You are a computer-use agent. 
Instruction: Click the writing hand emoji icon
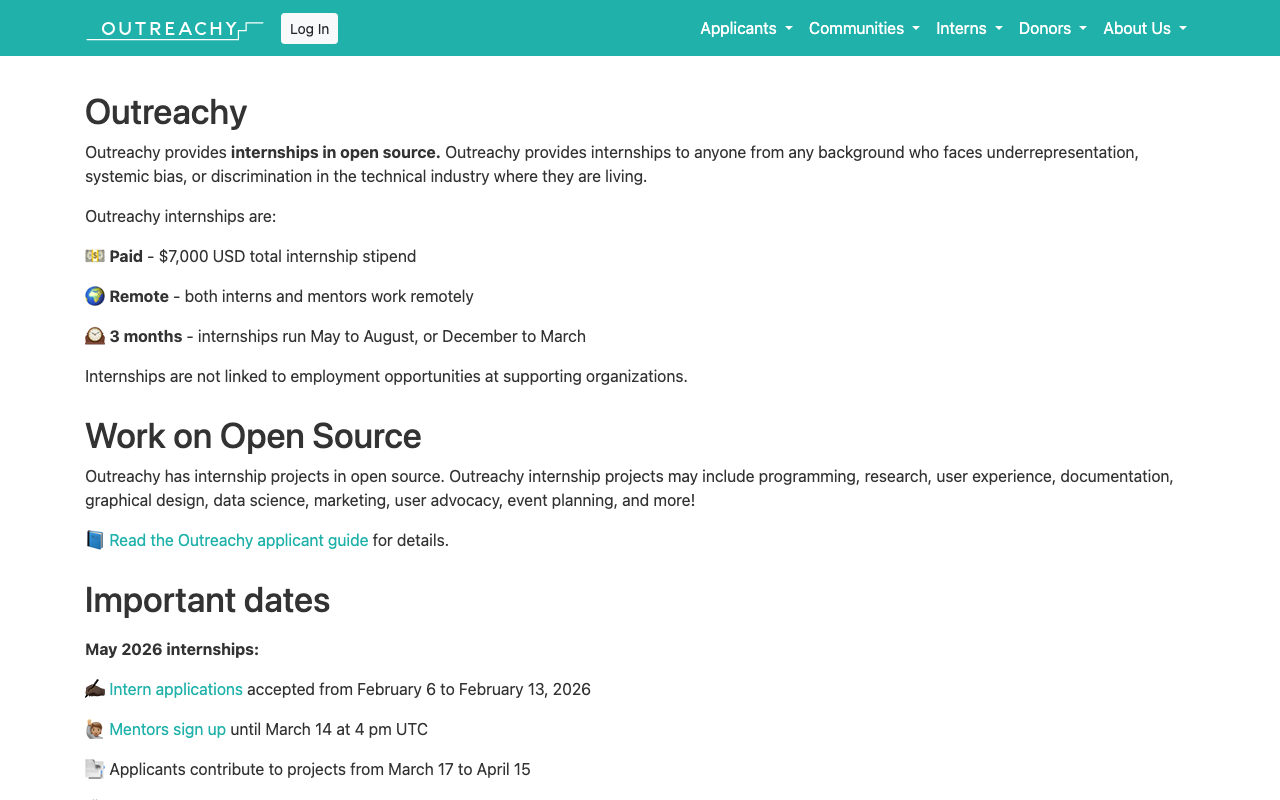[95, 689]
